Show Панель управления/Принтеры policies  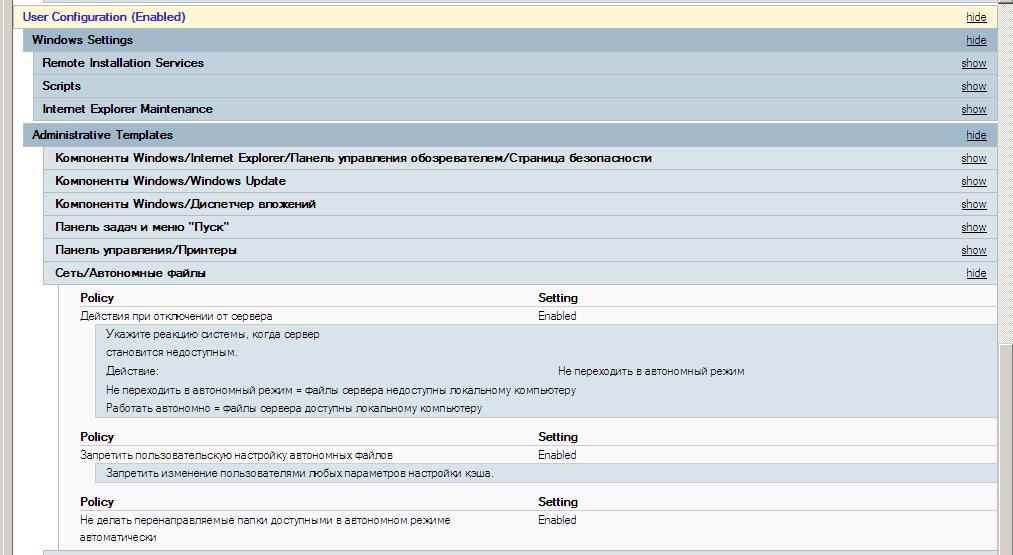(974, 251)
